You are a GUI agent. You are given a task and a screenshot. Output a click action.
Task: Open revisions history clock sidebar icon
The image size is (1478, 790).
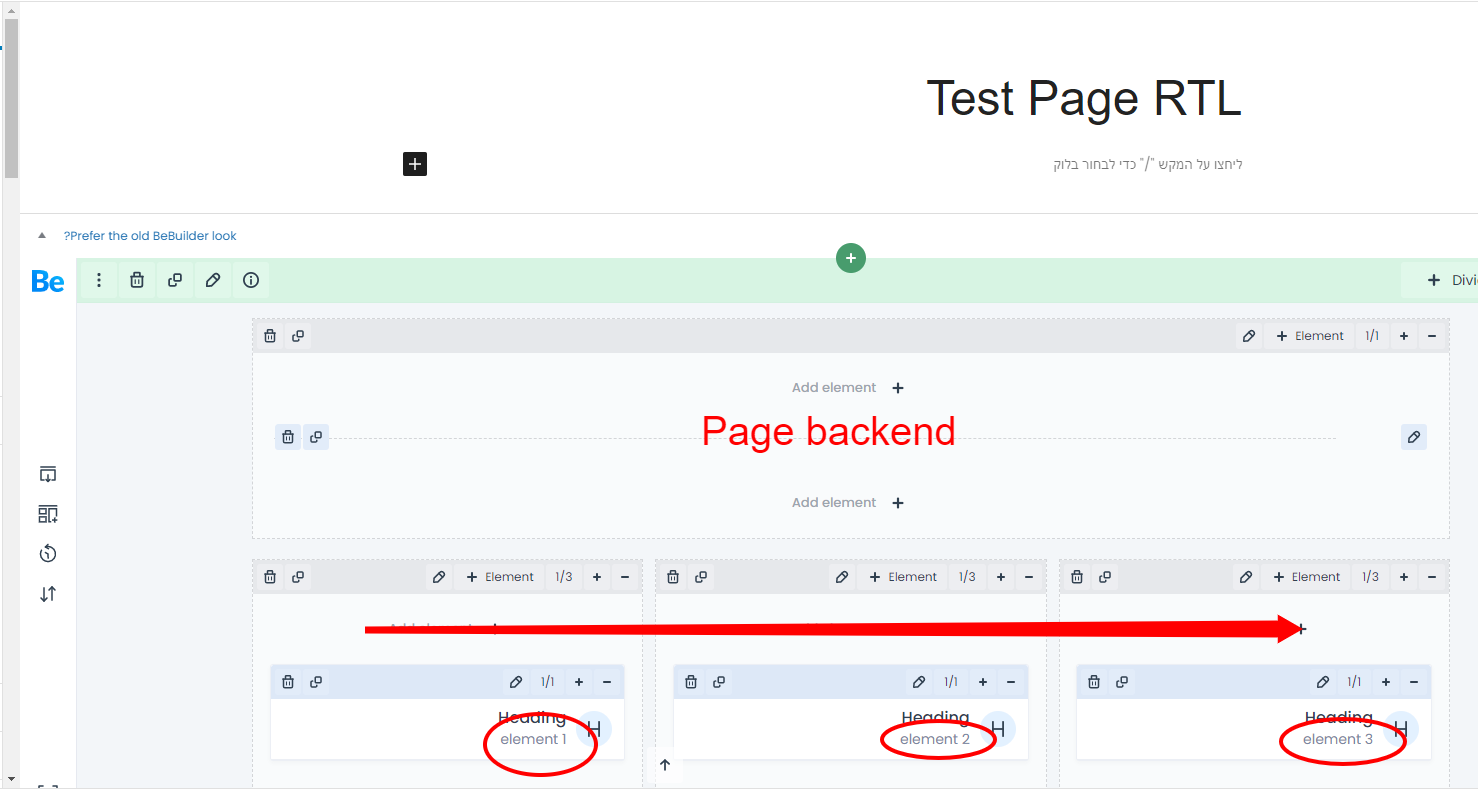tap(48, 554)
